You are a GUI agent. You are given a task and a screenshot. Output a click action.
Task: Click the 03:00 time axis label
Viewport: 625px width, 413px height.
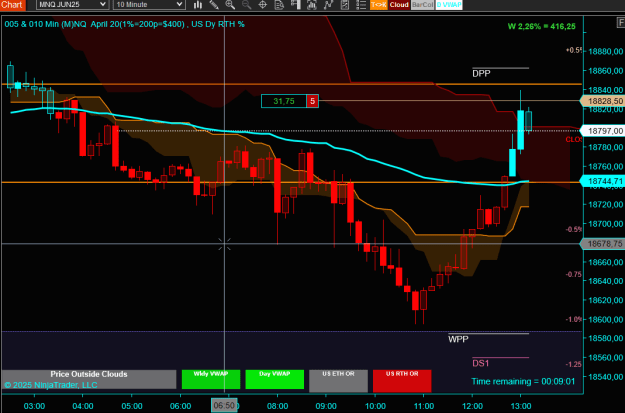34,406
